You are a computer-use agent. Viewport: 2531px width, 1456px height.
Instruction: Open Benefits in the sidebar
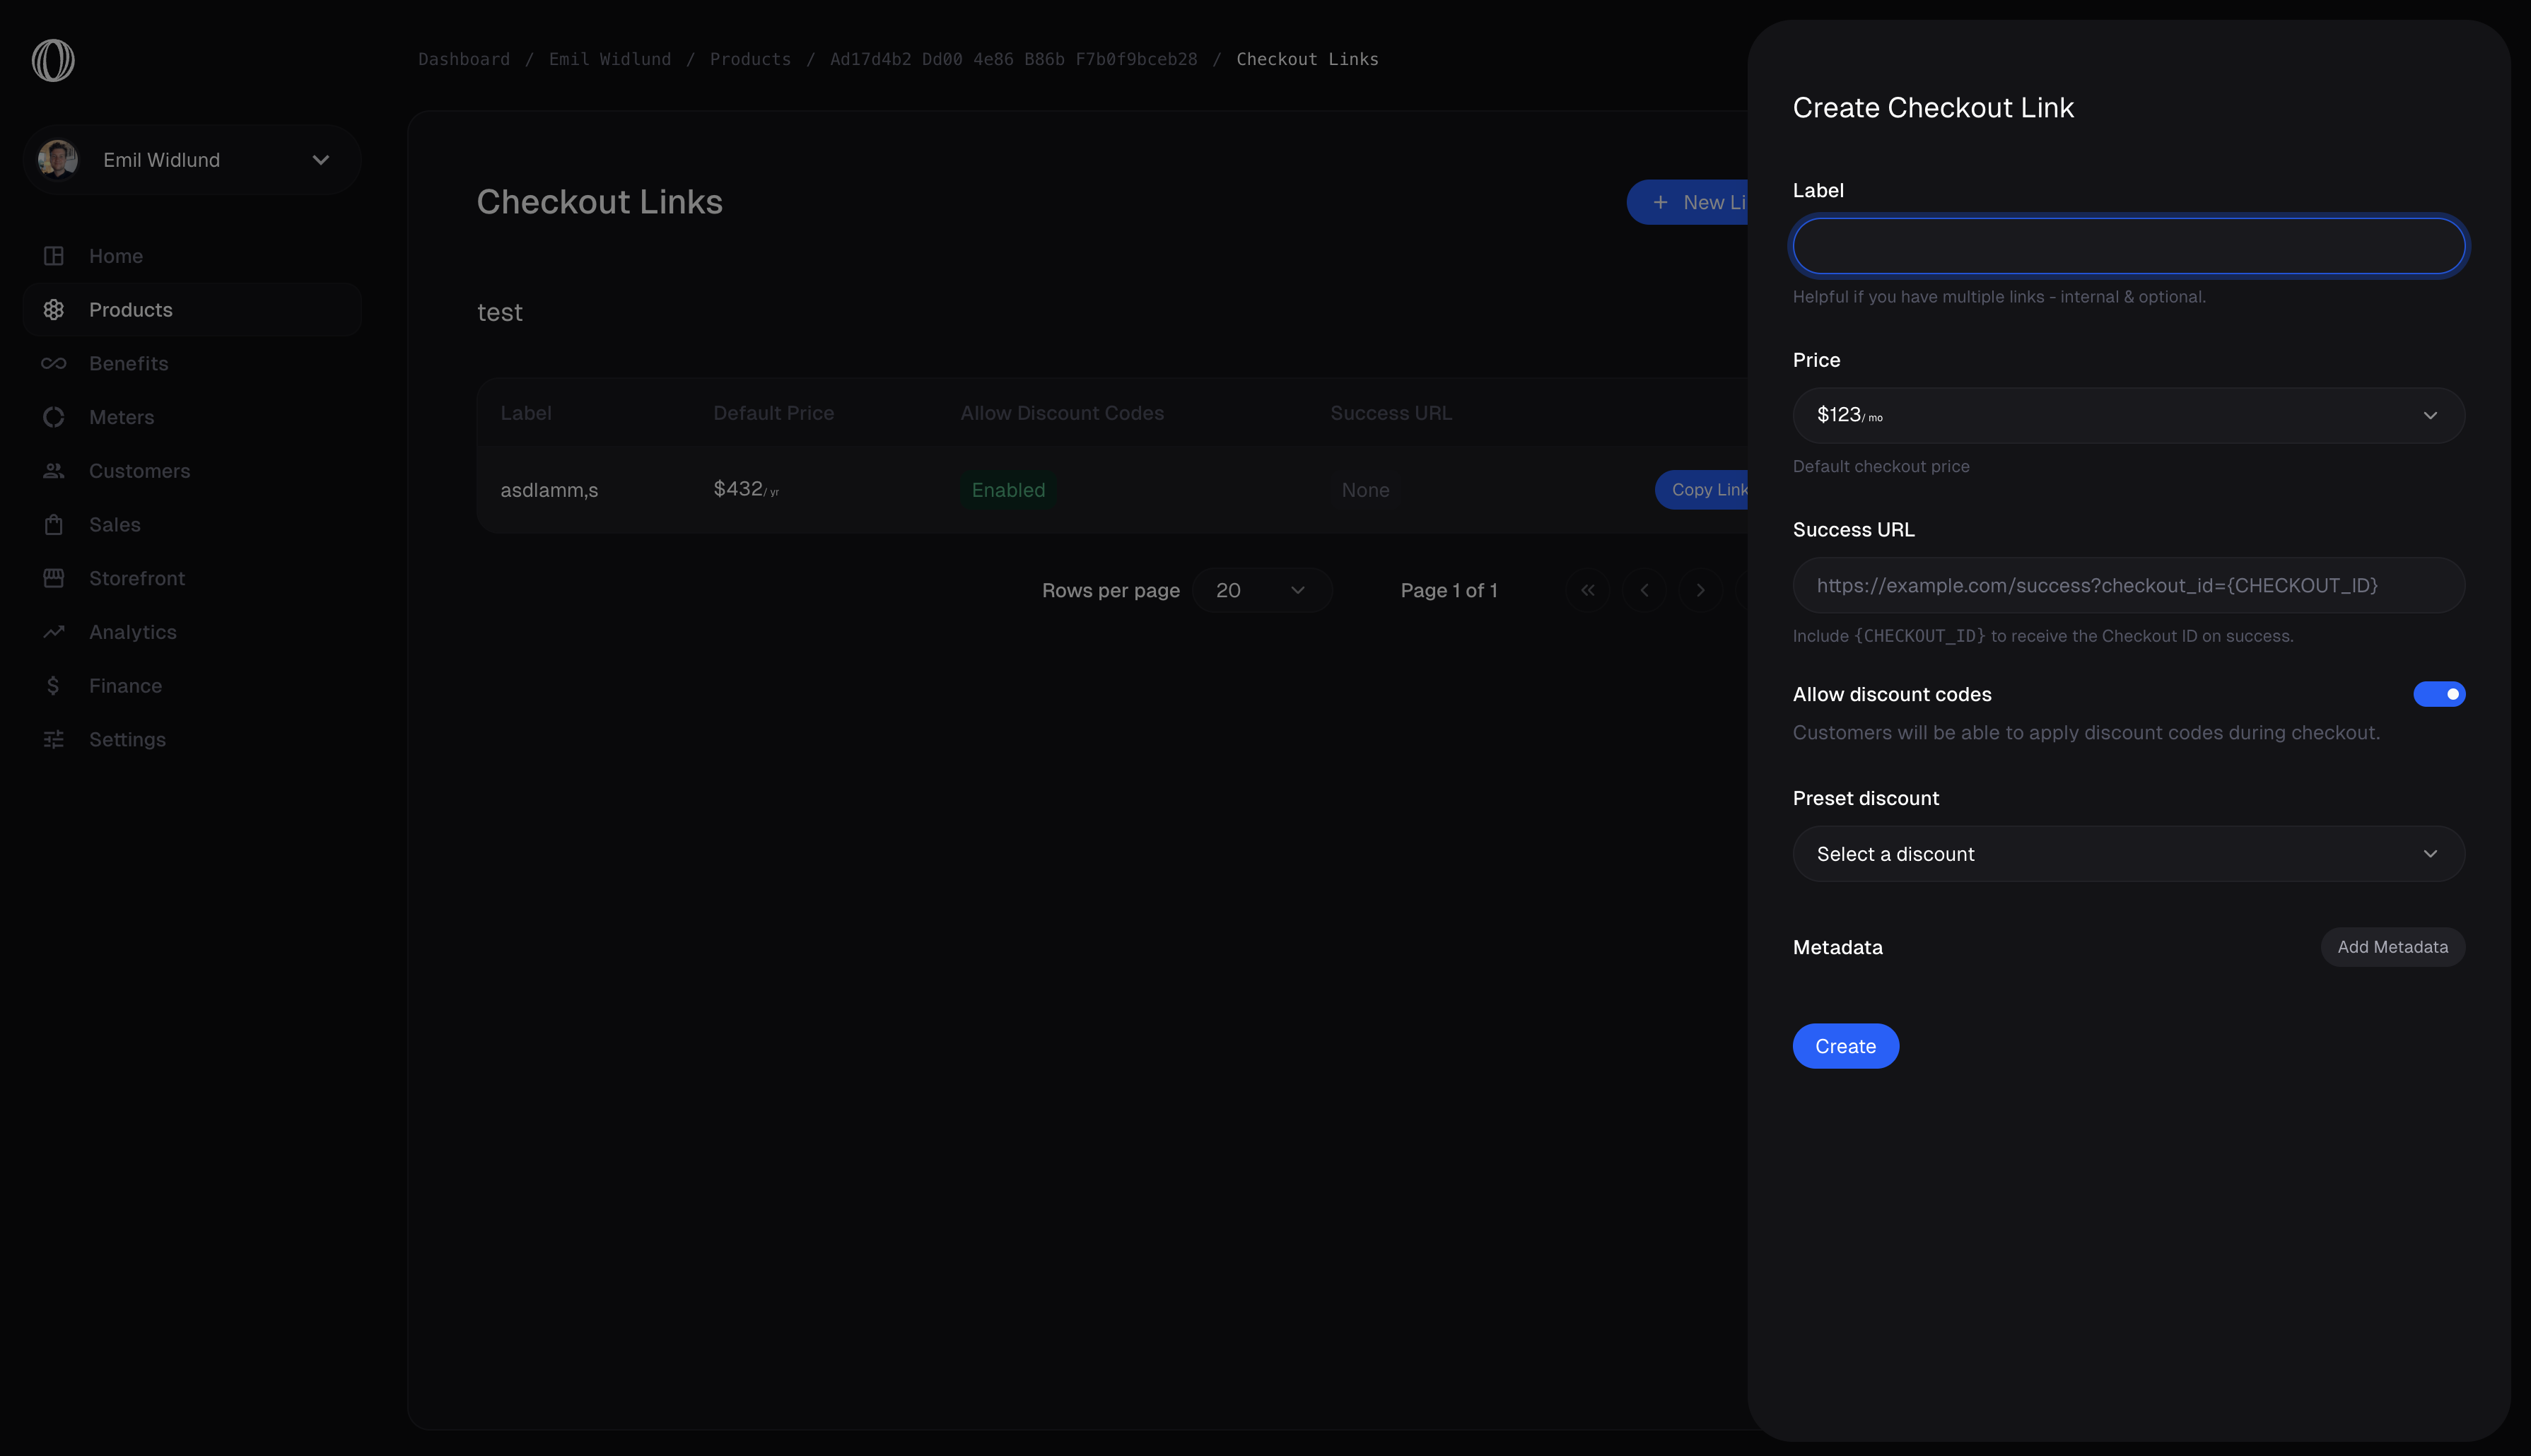coord(192,364)
